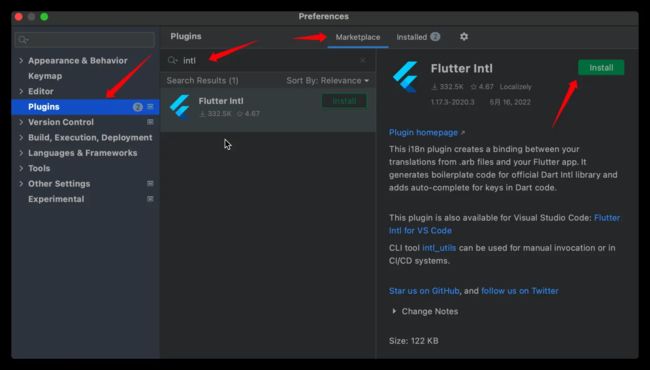Image resolution: width=650 pixels, height=370 pixels.
Task: Click the Size: 122 KB text
Action: coord(414,341)
